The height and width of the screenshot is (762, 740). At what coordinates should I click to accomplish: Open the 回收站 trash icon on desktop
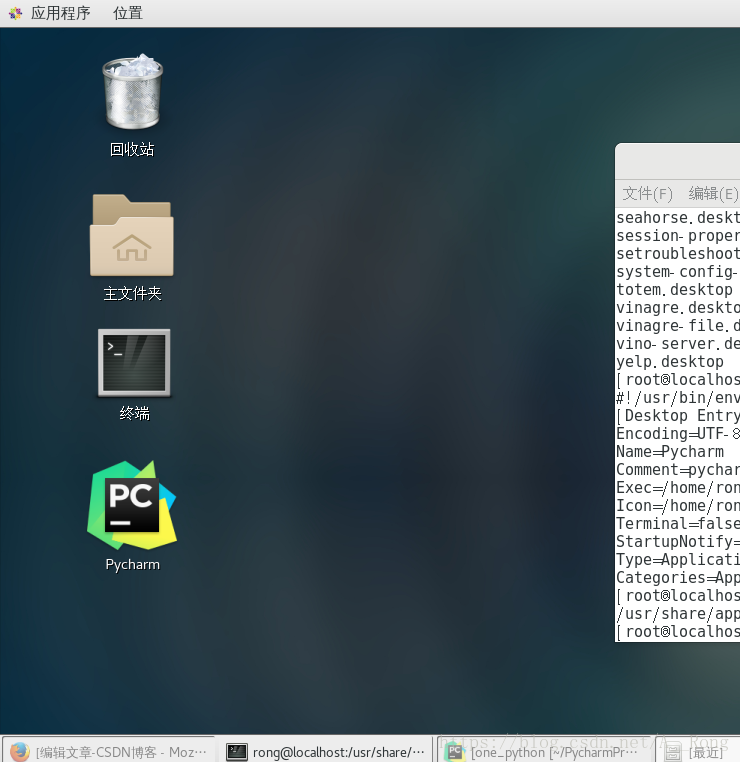point(132,91)
